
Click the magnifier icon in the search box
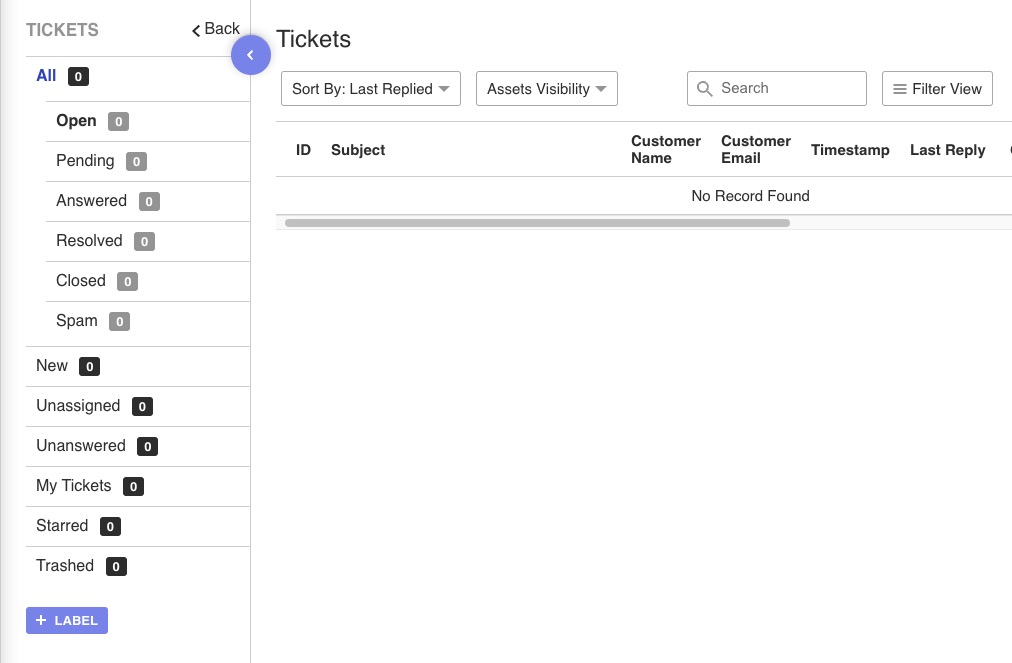707,88
